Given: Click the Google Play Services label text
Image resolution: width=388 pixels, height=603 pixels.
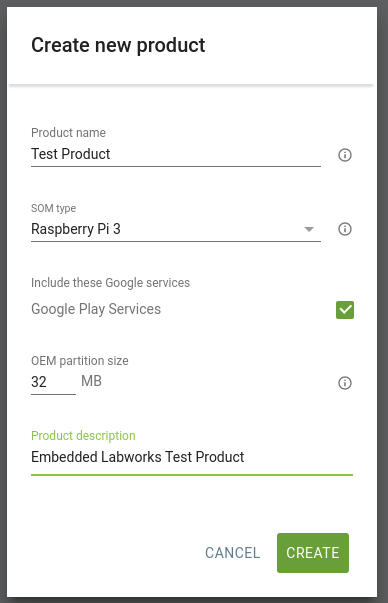Looking at the screenshot, I should pyautogui.click(x=96, y=309).
